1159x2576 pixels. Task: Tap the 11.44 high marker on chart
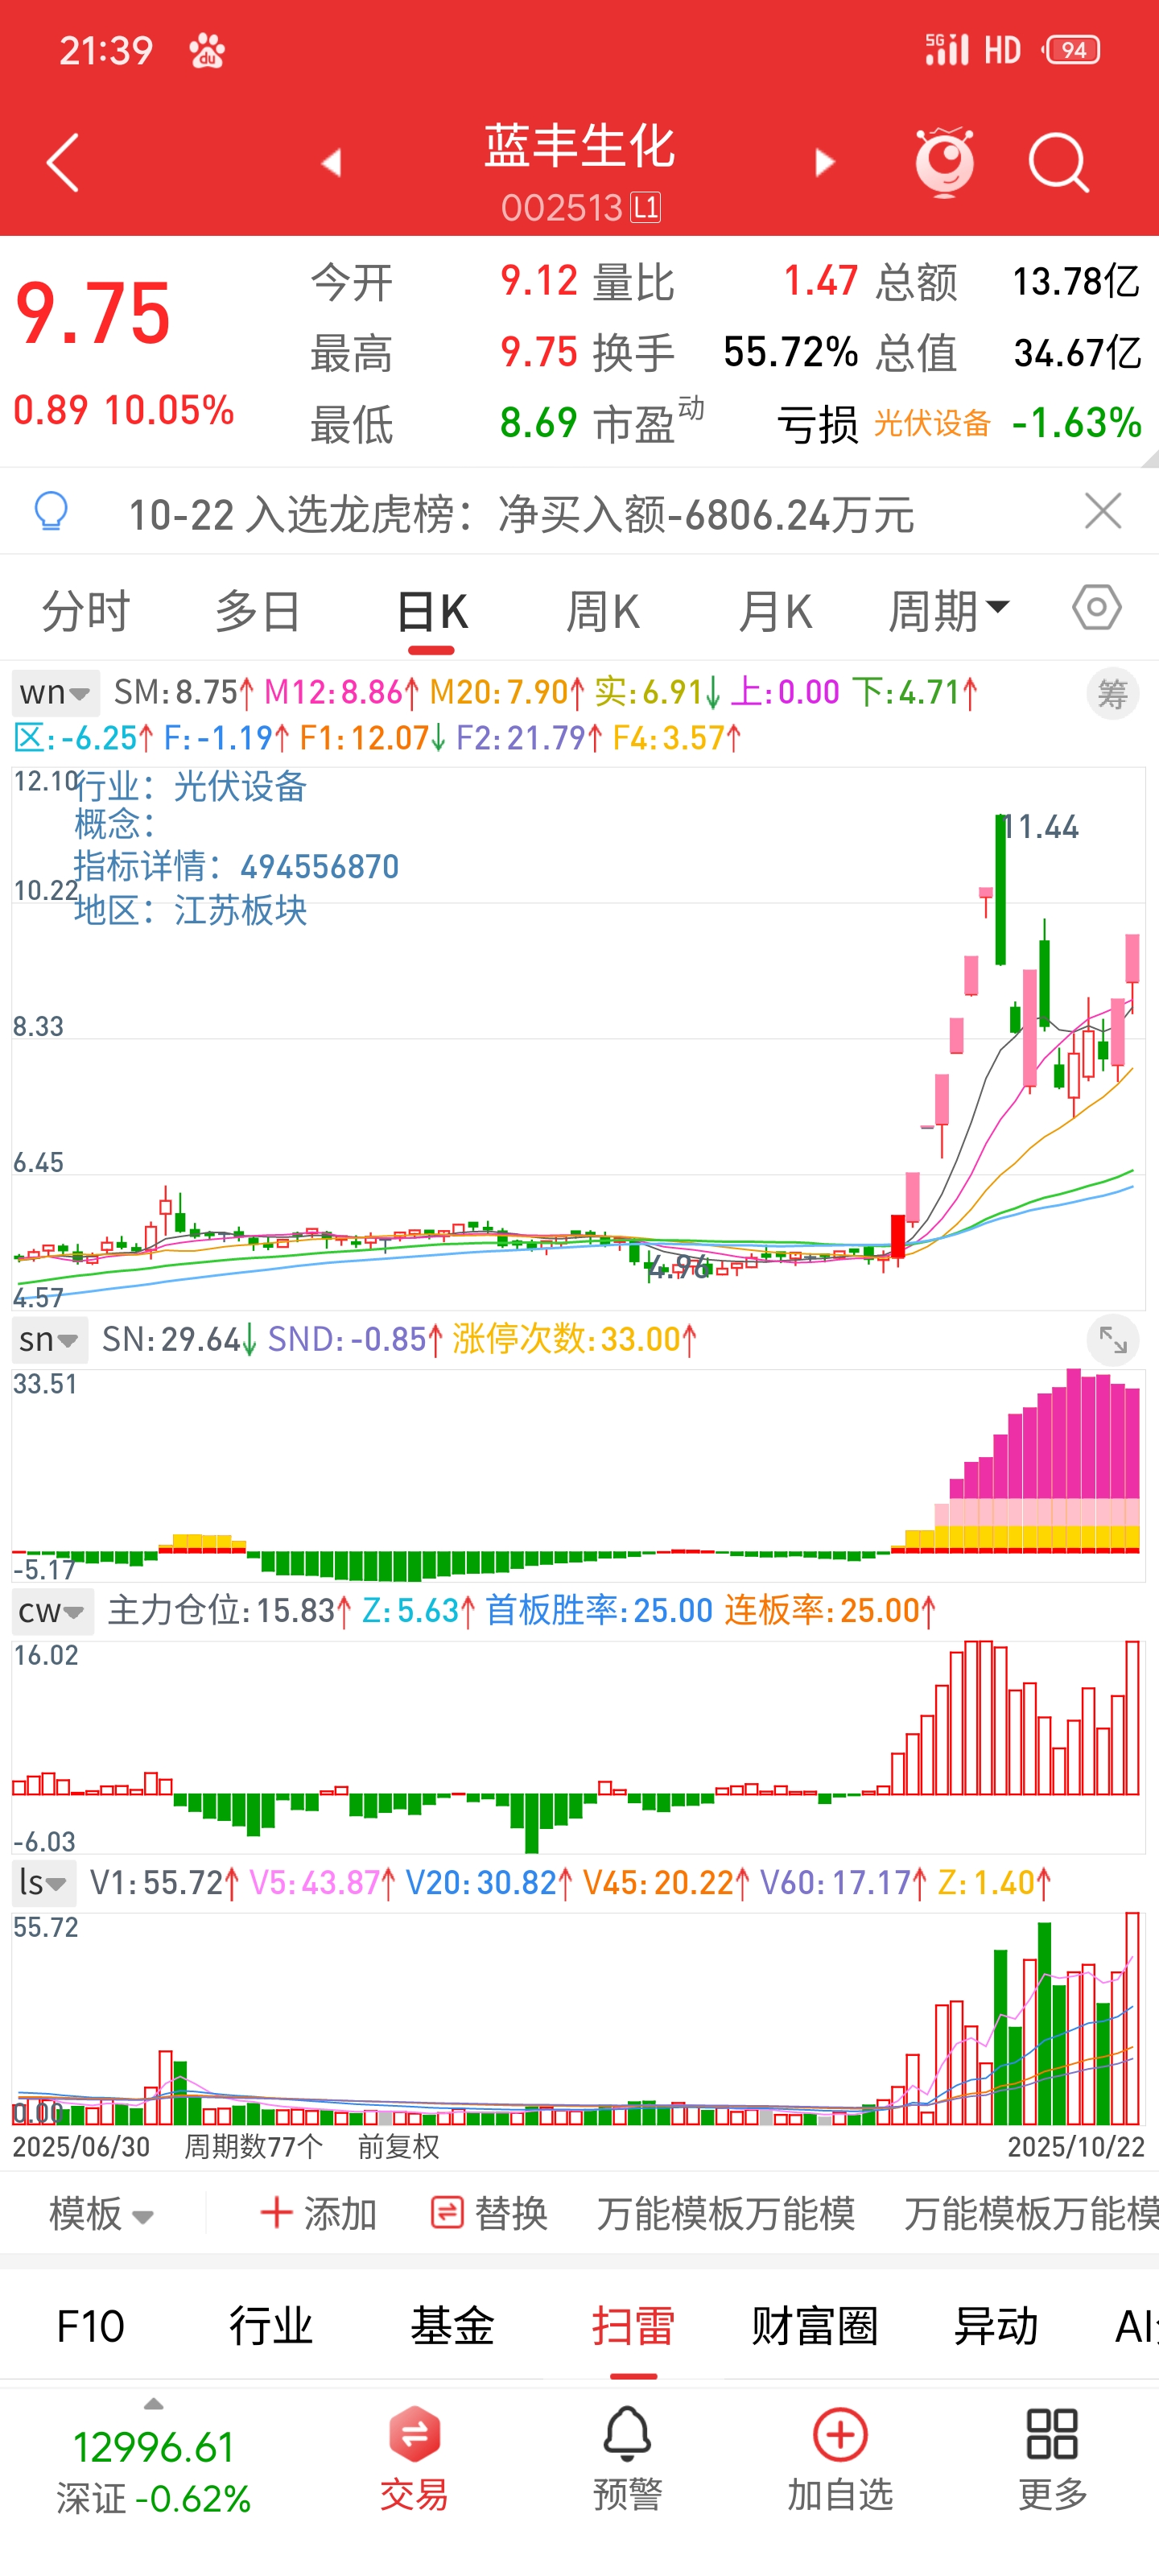(x=1041, y=827)
